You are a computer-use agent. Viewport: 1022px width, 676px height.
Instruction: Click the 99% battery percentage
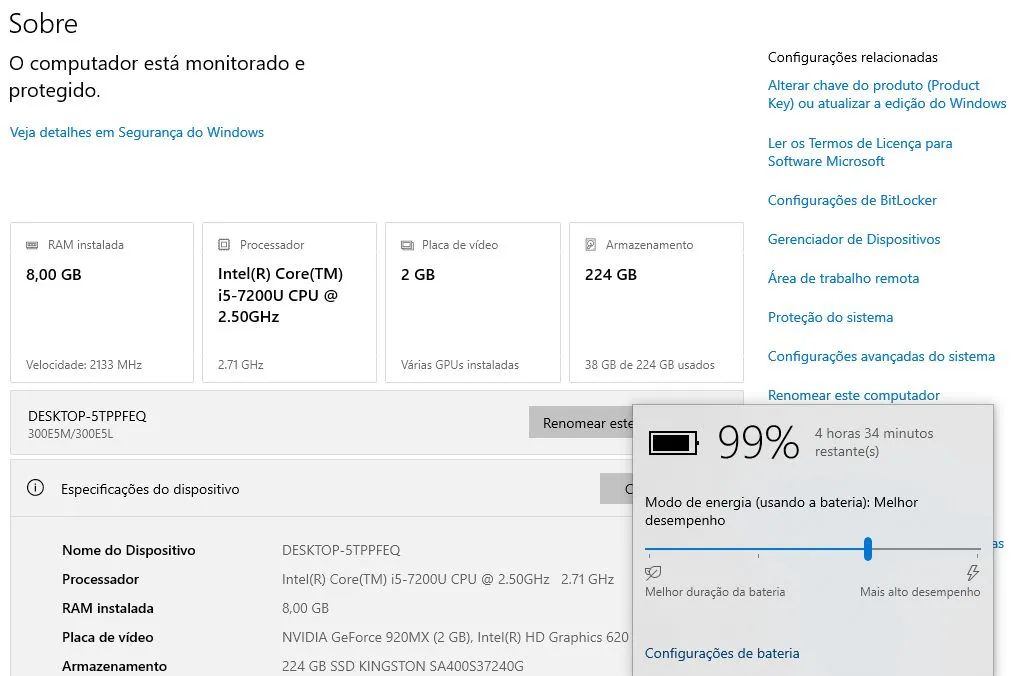[759, 443]
